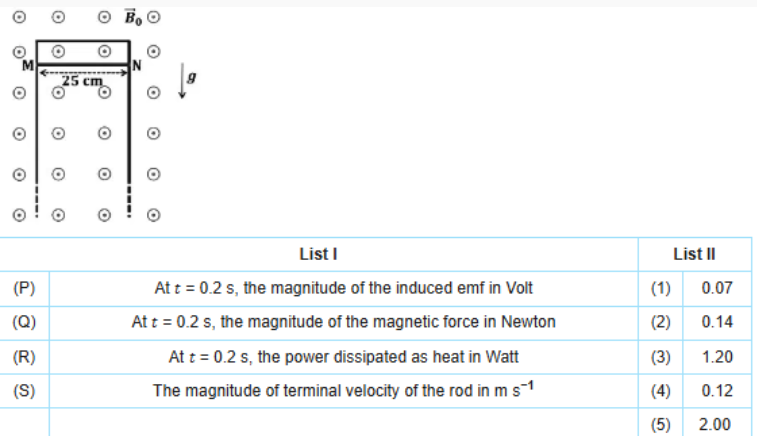Choose the value 0.14 in List II

(x=717, y=322)
